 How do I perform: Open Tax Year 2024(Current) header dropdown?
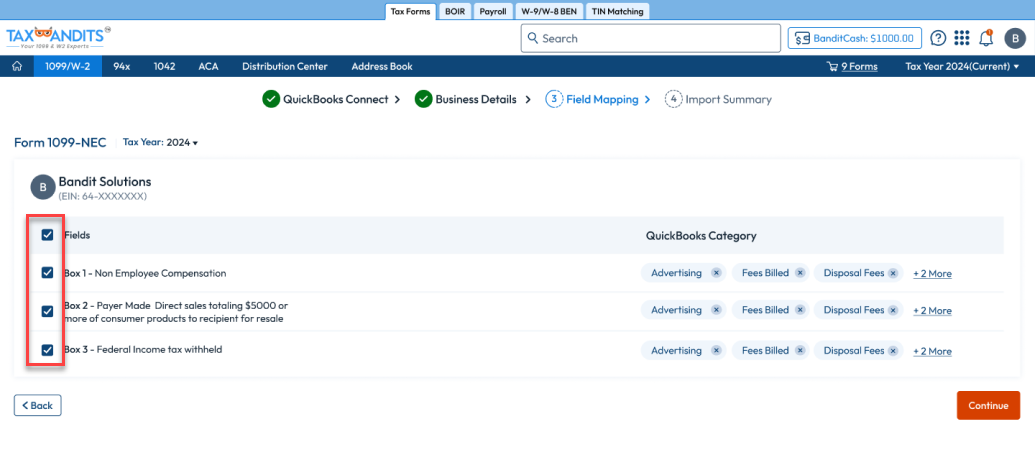962,66
